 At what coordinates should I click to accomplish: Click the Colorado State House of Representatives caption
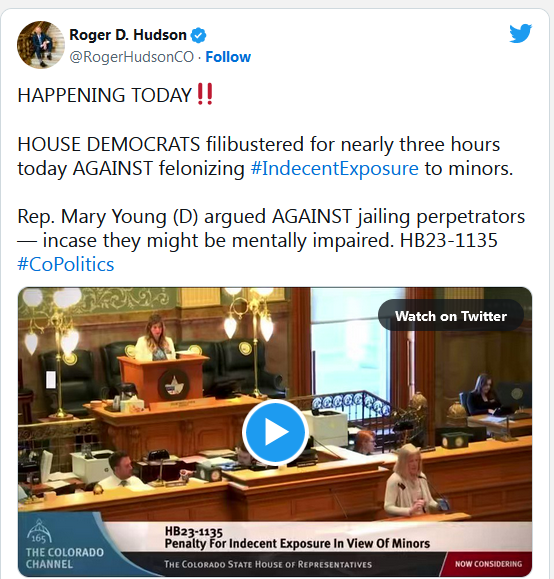[x=268, y=564]
